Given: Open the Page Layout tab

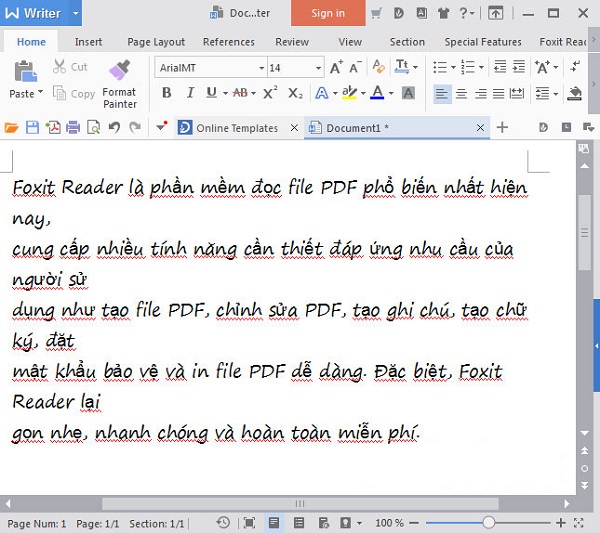Looking at the screenshot, I should pos(156,42).
